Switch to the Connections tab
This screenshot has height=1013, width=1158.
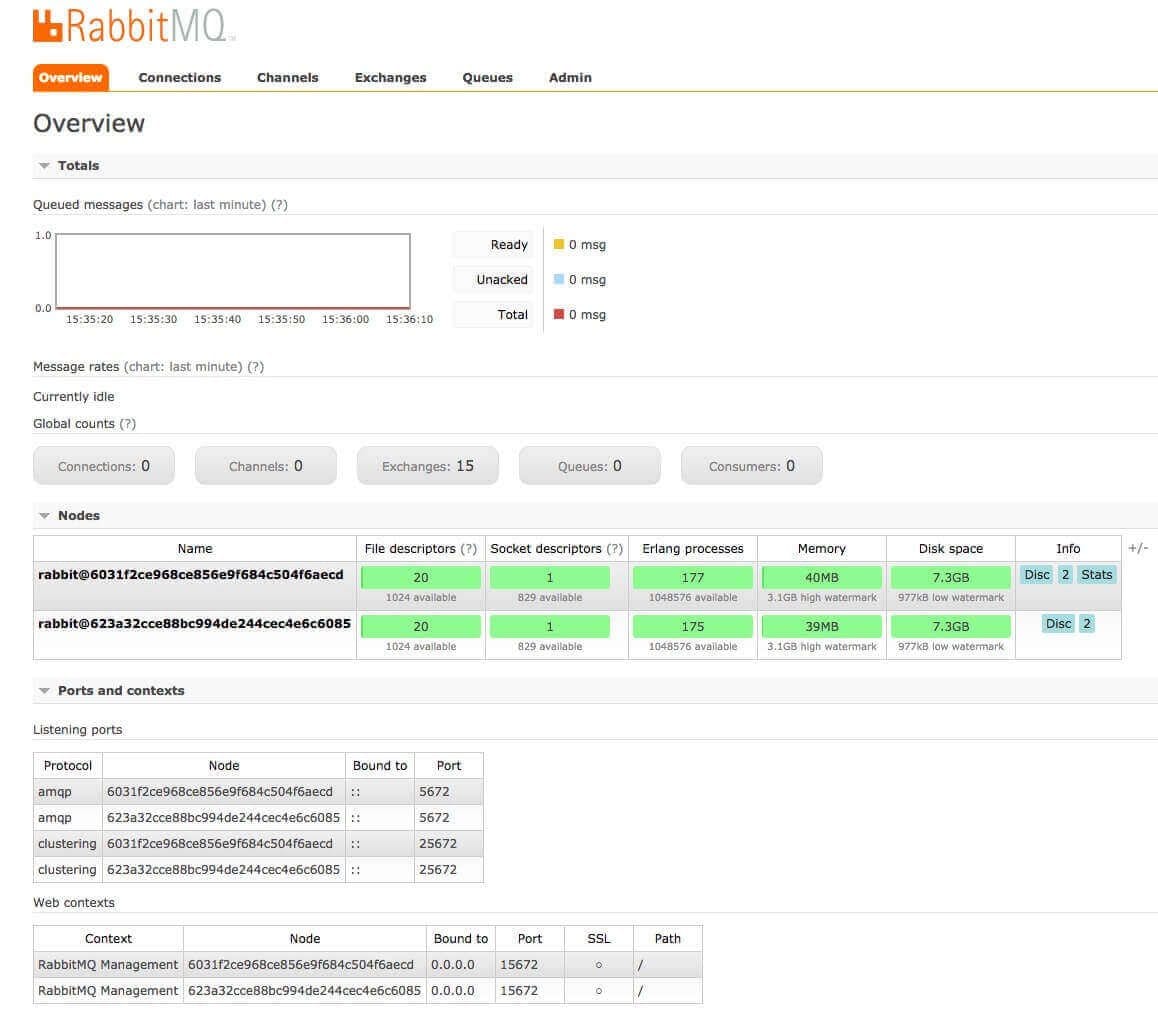tap(179, 77)
